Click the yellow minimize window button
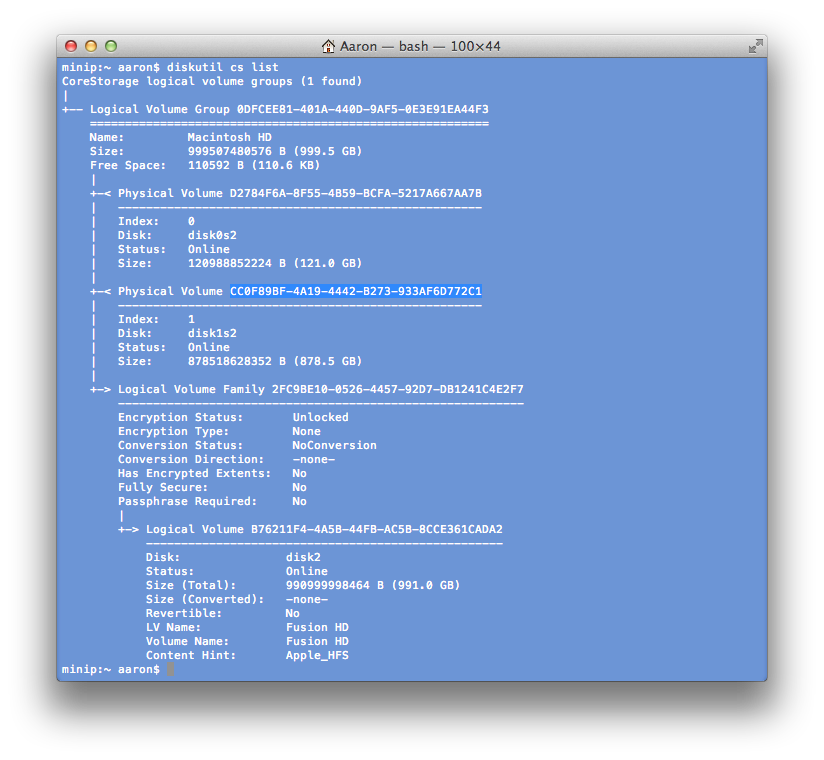The height and width of the screenshot is (760, 824). (x=91, y=46)
